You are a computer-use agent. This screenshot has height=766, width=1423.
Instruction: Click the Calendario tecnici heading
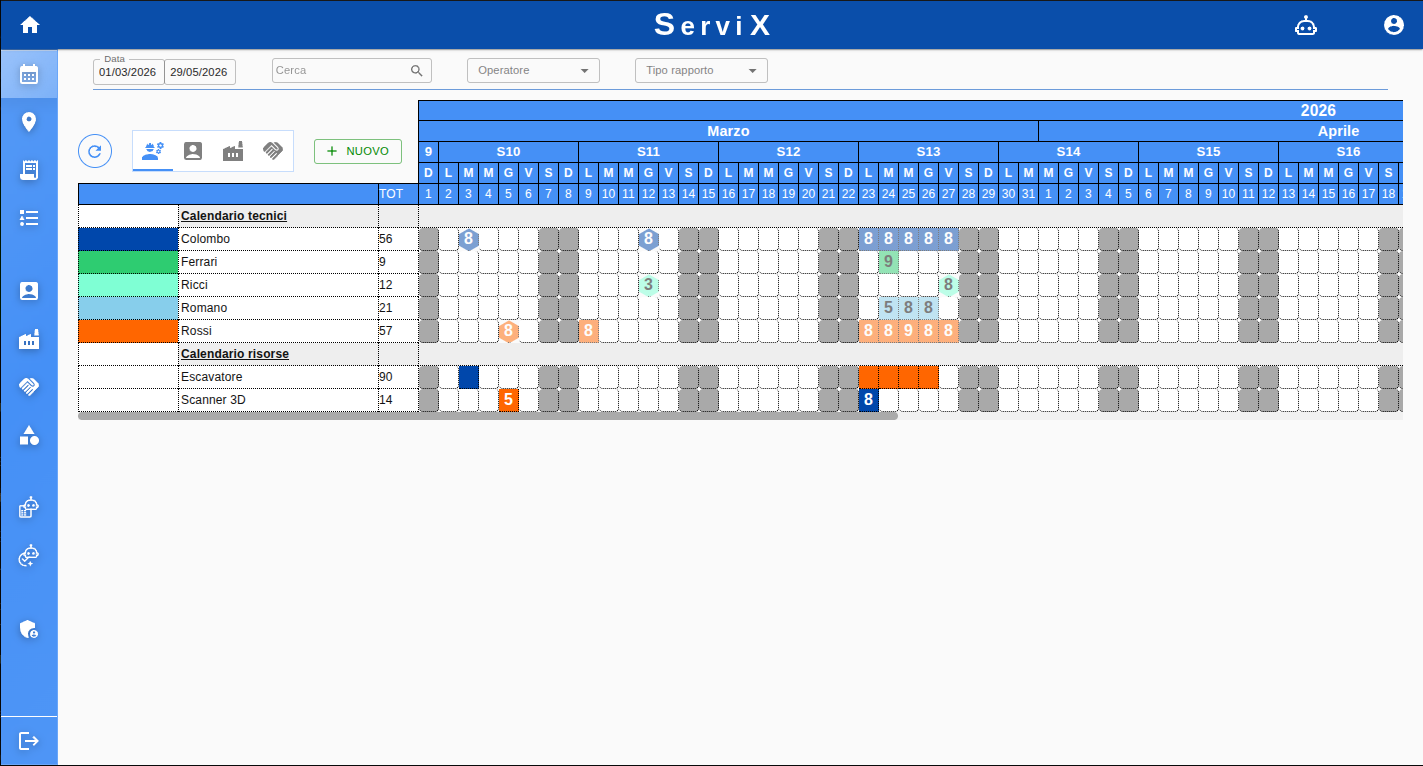234,216
